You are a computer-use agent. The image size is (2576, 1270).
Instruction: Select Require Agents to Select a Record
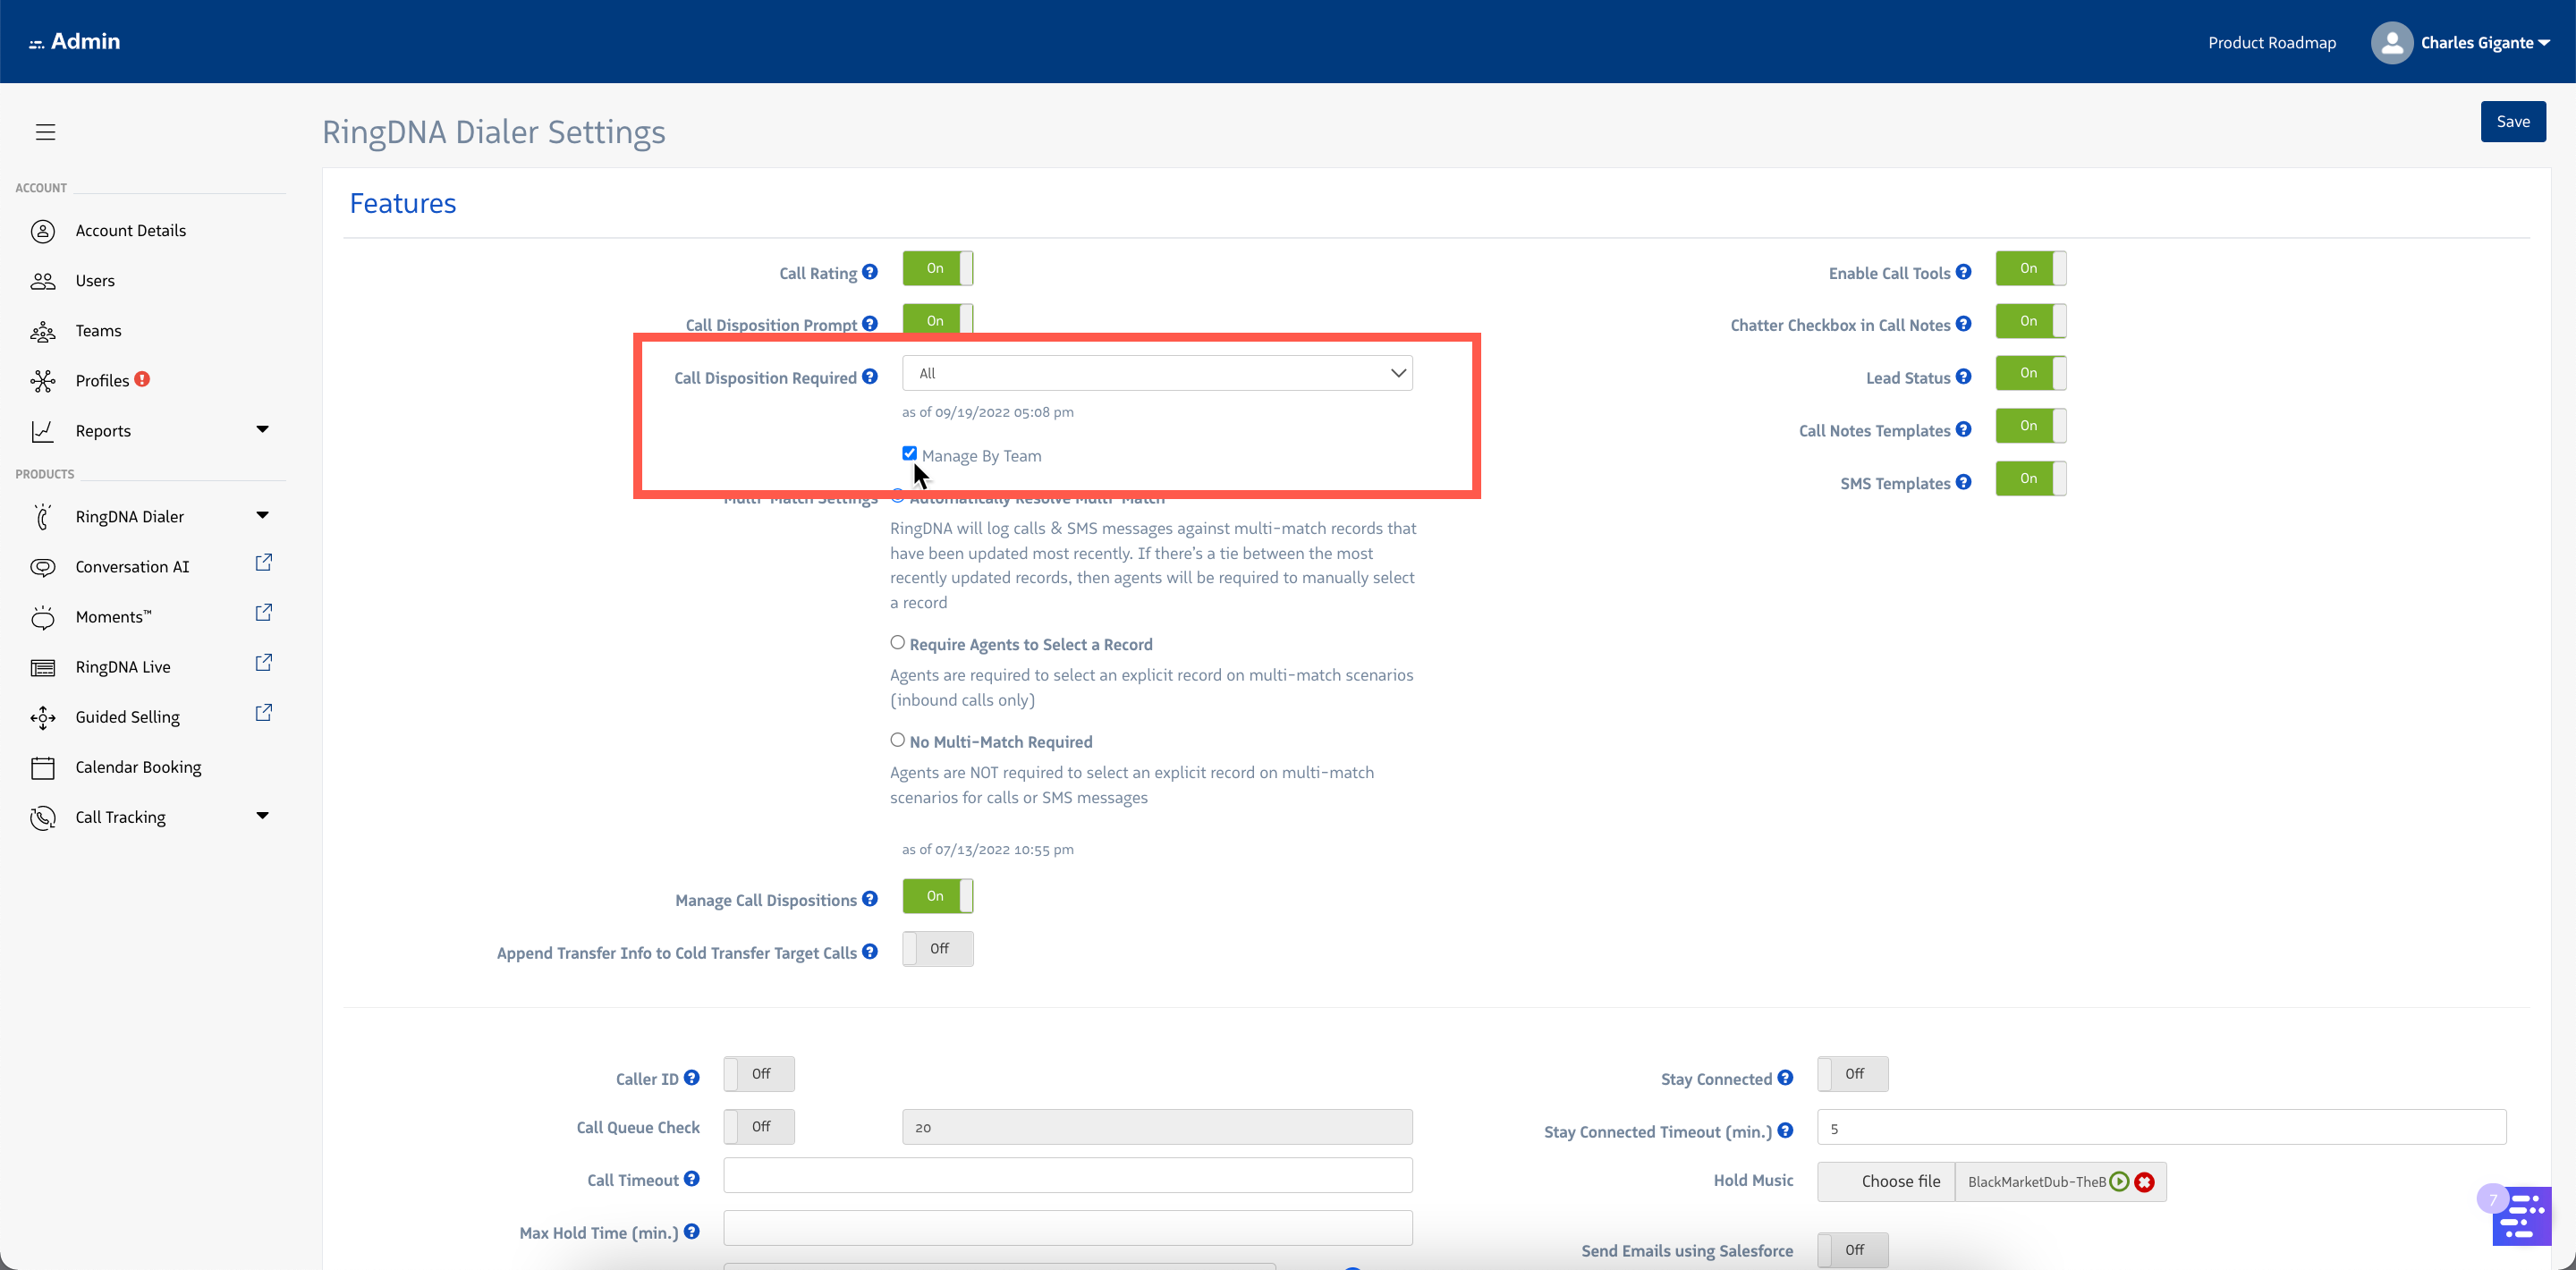click(x=897, y=643)
